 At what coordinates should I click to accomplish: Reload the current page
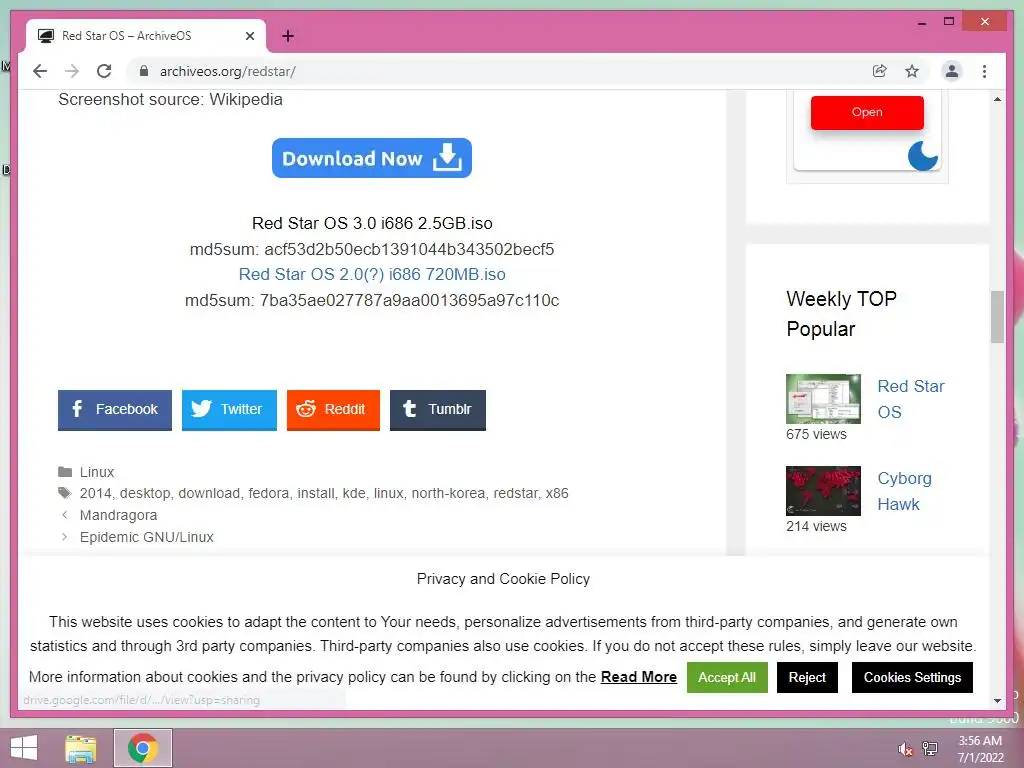tap(104, 71)
